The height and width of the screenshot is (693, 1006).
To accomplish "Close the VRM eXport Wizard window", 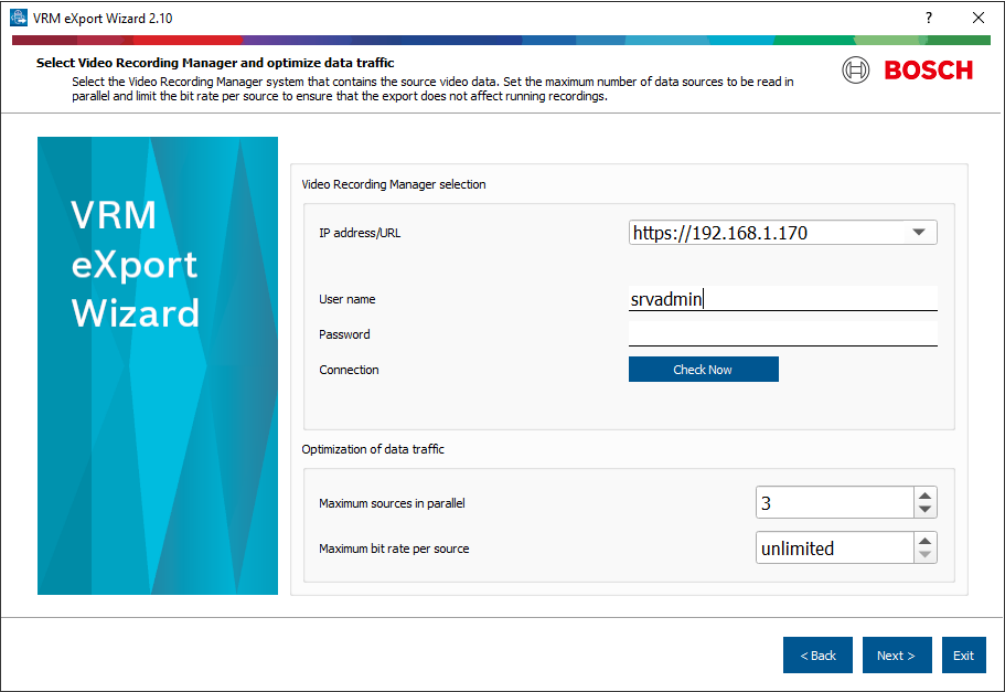I will [x=978, y=17].
